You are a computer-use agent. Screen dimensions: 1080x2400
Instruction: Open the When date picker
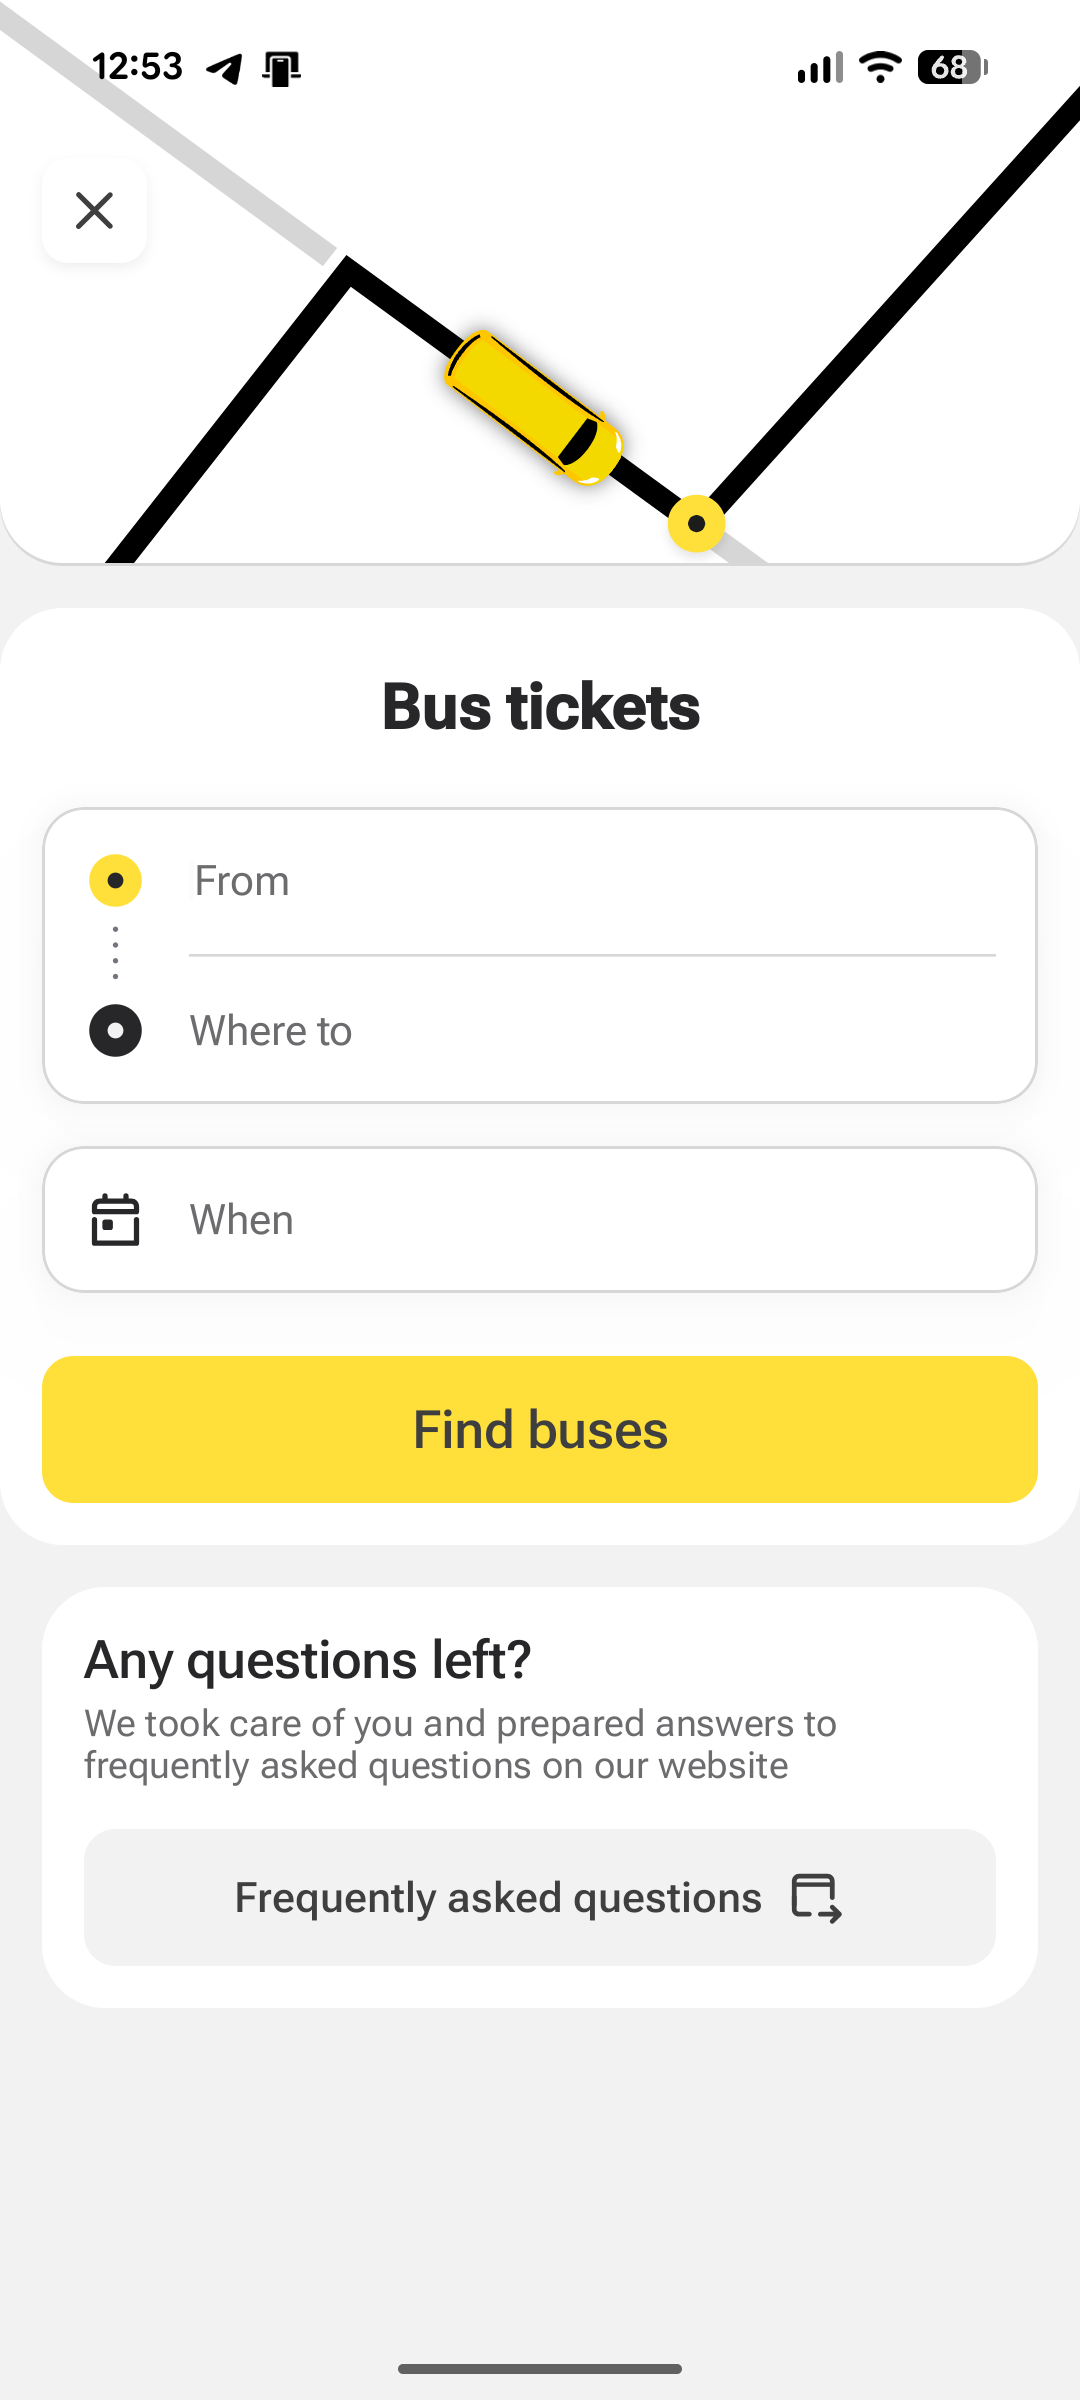pyautogui.click(x=540, y=1220)
